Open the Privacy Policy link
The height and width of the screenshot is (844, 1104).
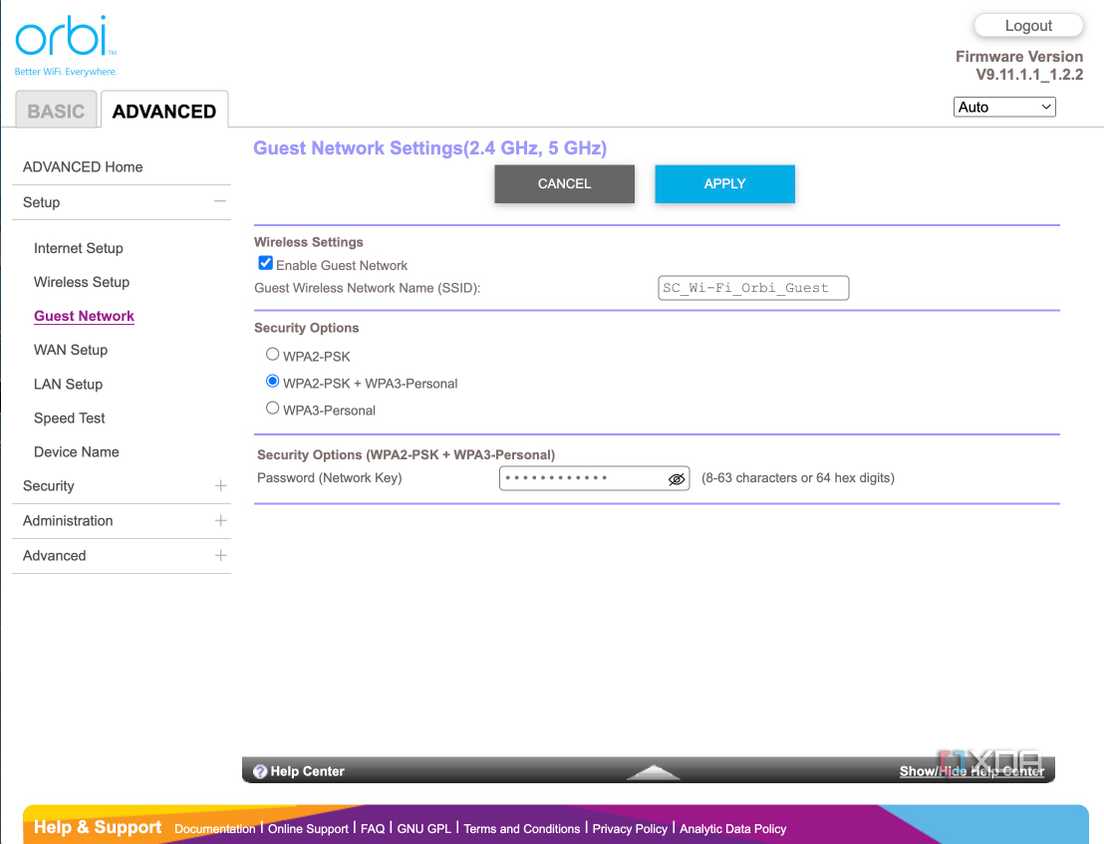629,829
